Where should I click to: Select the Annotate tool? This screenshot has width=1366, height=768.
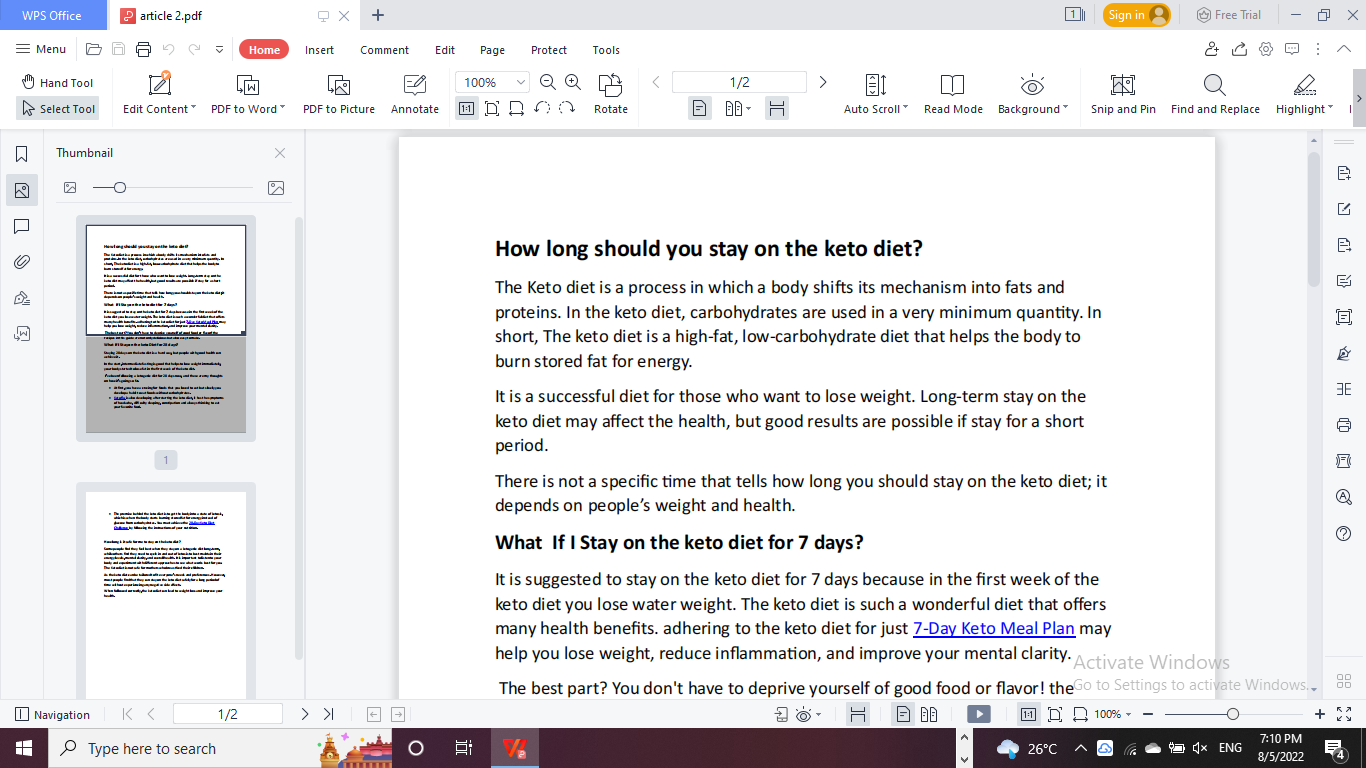point(414,95)
